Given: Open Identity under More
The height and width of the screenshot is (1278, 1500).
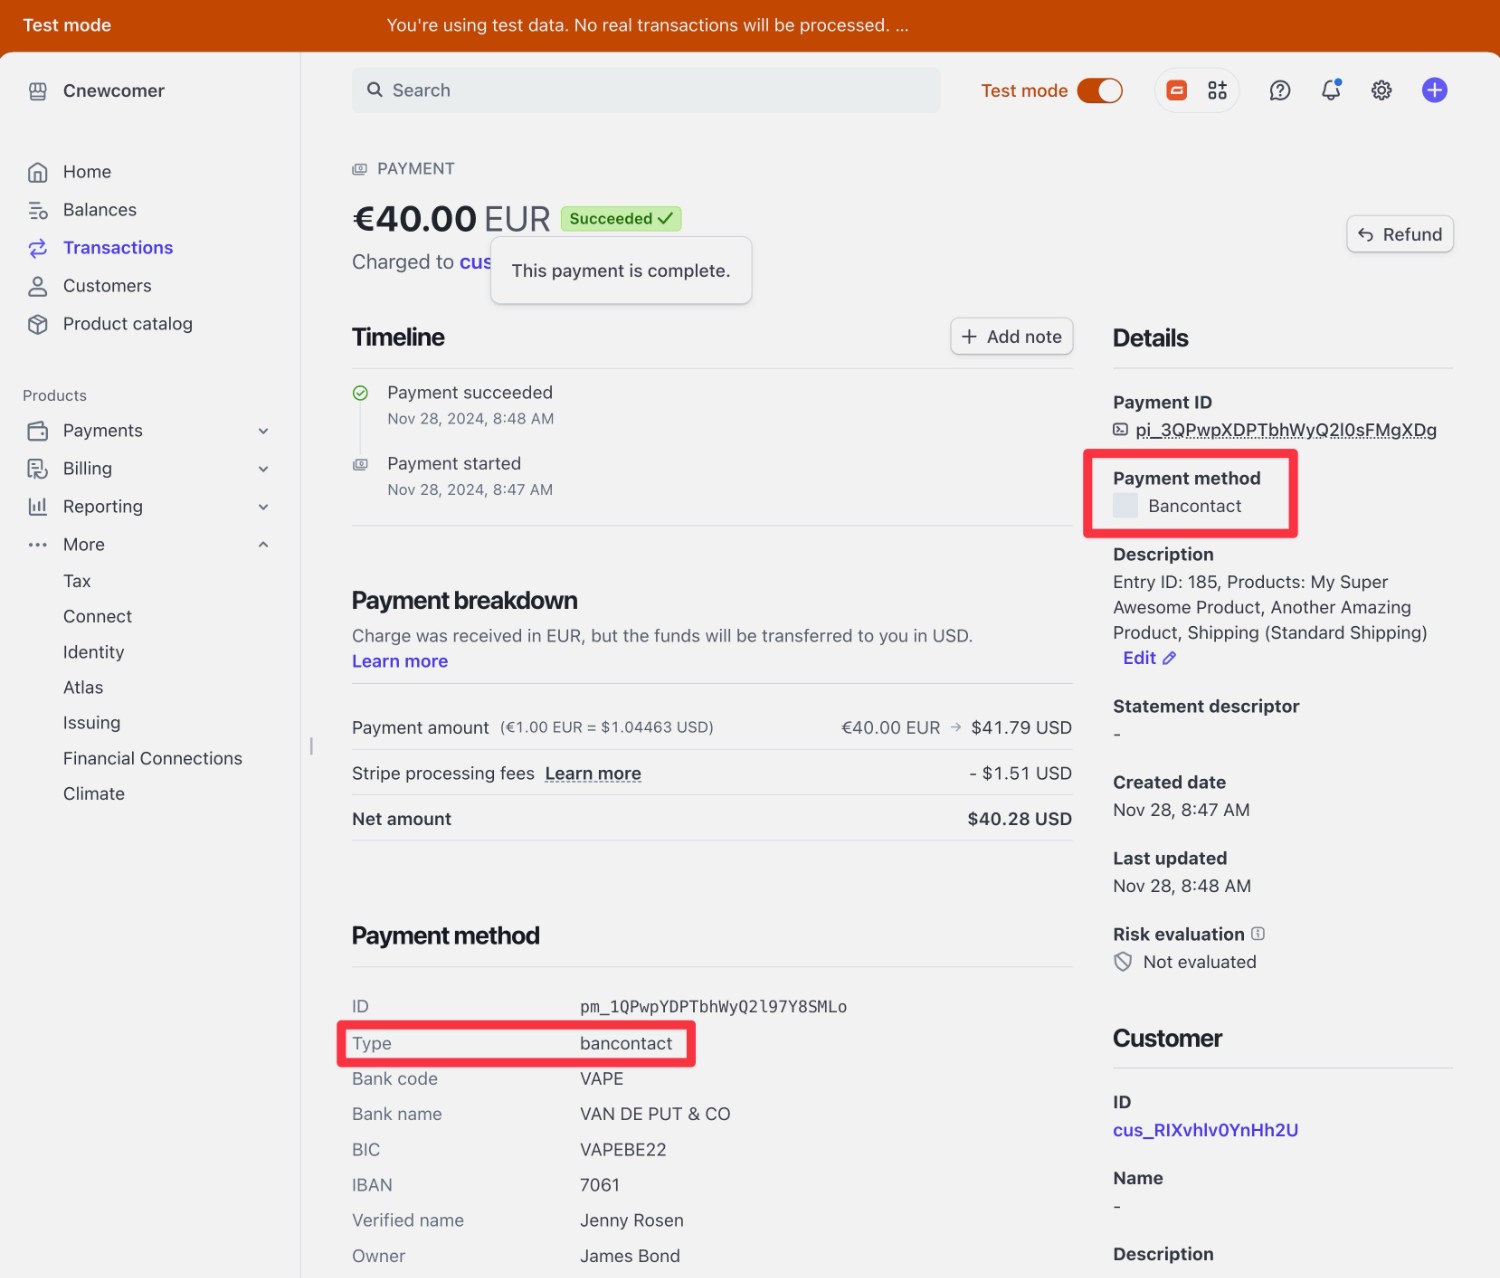Looking at the screenshot, I should click(x=94, y=652).
